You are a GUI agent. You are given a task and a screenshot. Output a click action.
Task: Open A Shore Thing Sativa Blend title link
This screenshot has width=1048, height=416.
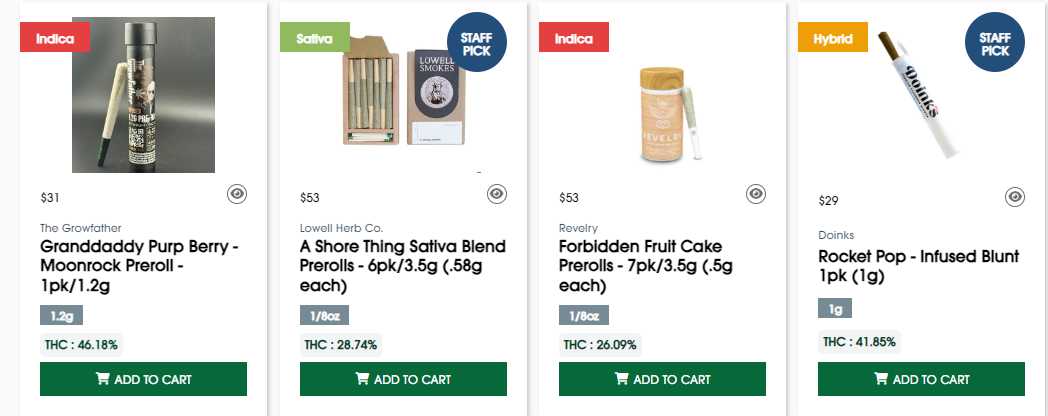403,266
